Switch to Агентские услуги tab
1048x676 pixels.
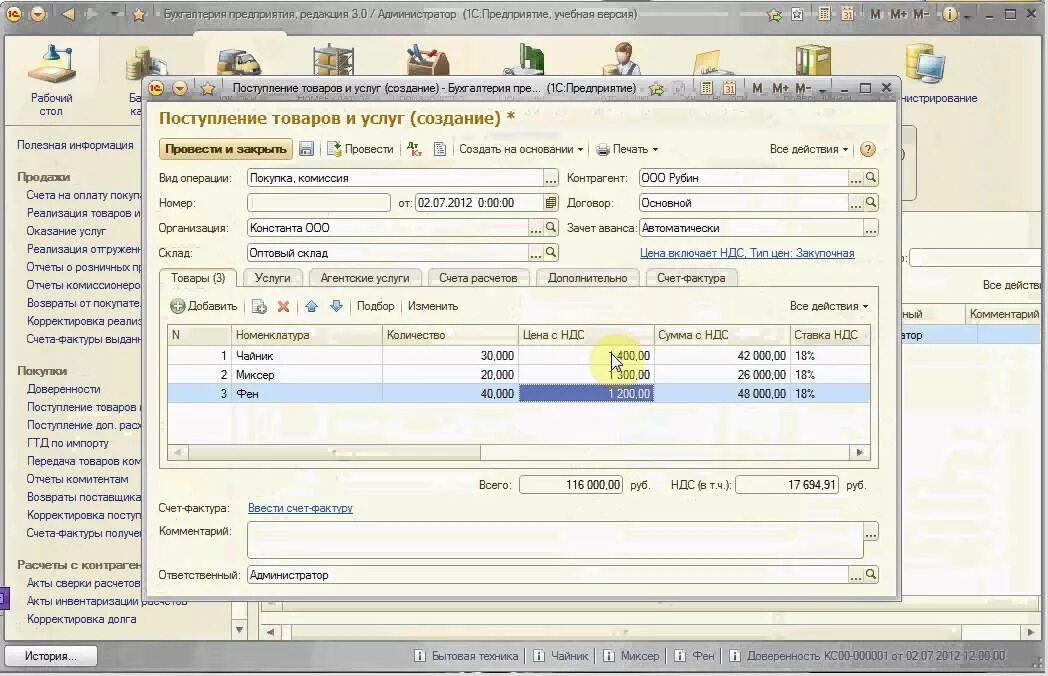(365, 278)
